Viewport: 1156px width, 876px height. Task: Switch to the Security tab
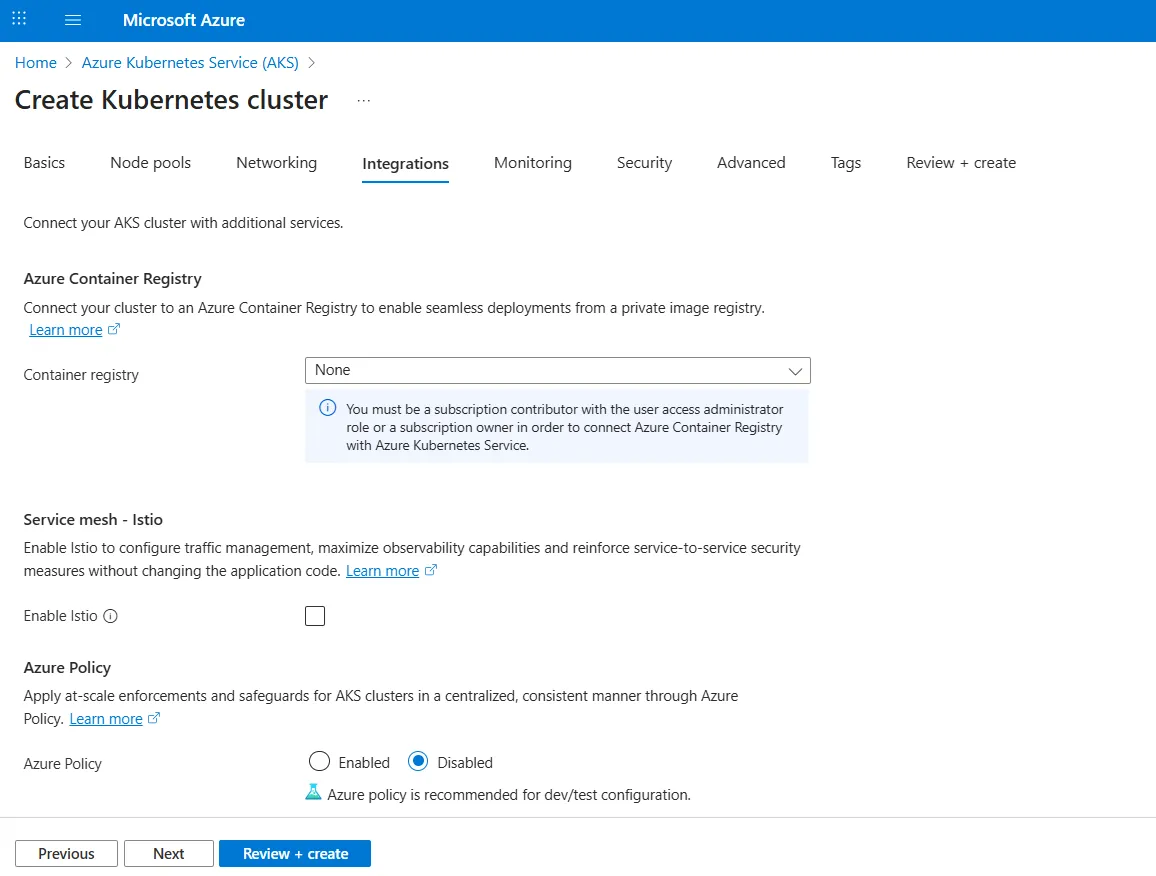(x=644, y=163)
